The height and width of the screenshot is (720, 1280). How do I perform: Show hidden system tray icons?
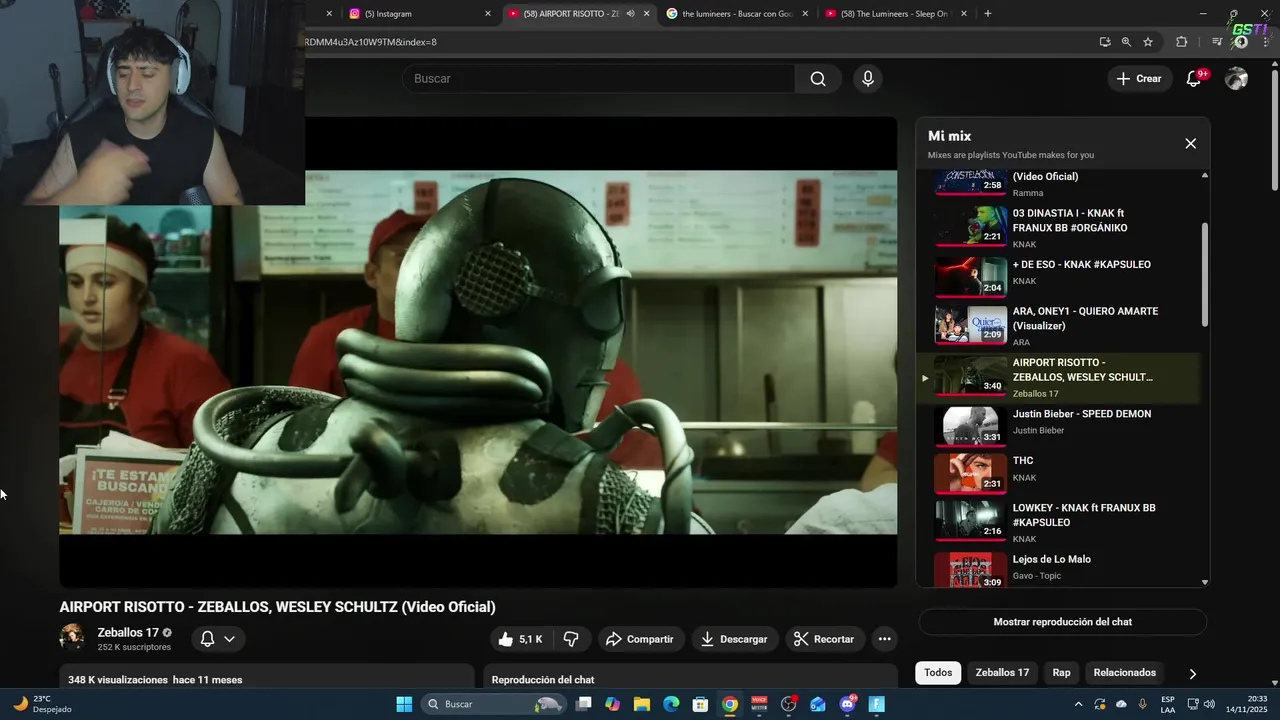click(1078, 704)
